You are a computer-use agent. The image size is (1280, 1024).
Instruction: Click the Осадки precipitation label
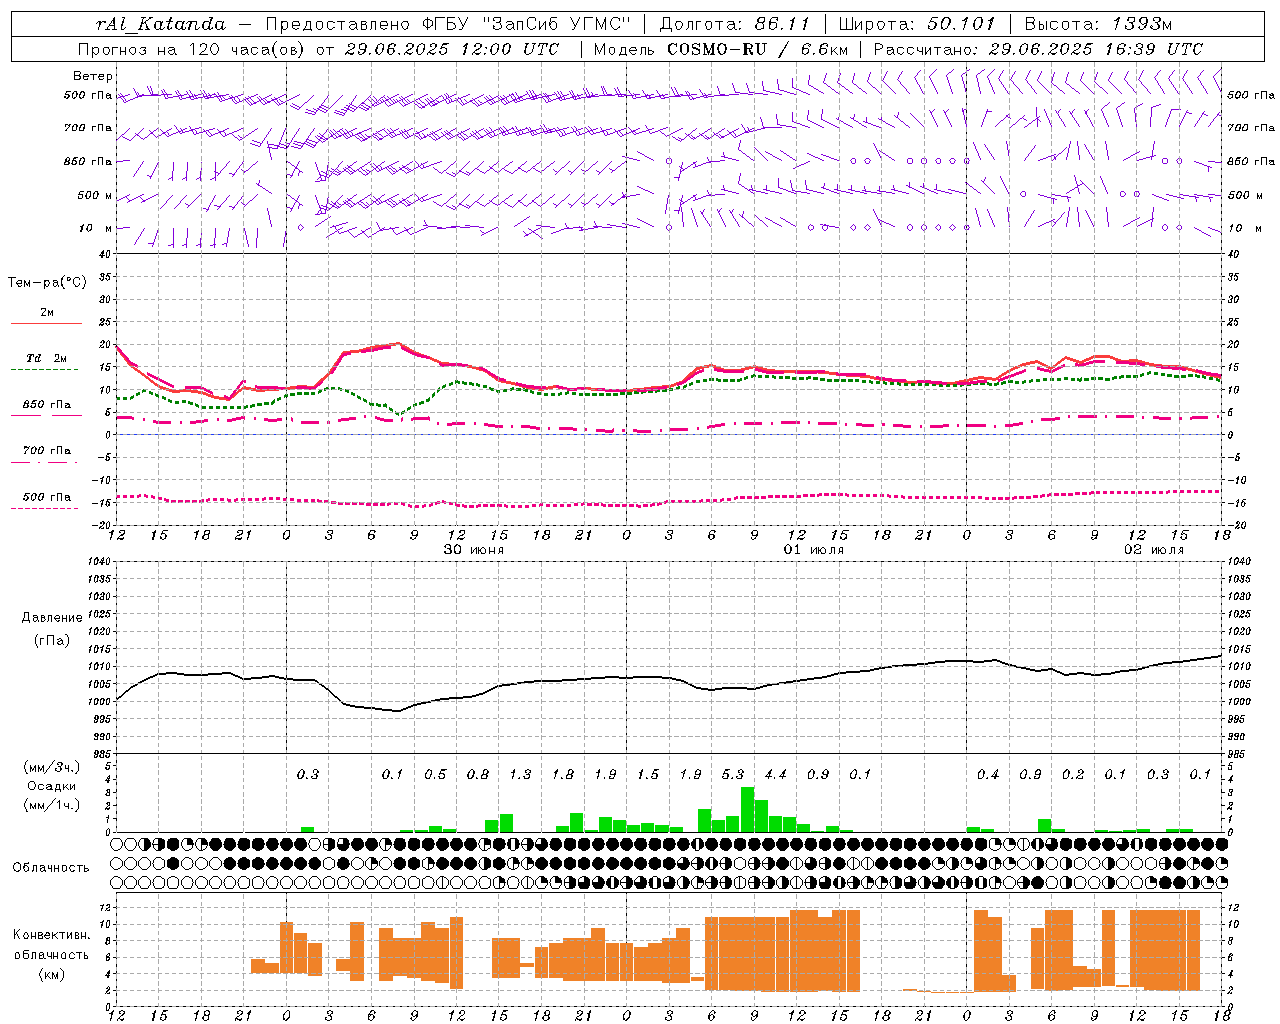point(51,786)
